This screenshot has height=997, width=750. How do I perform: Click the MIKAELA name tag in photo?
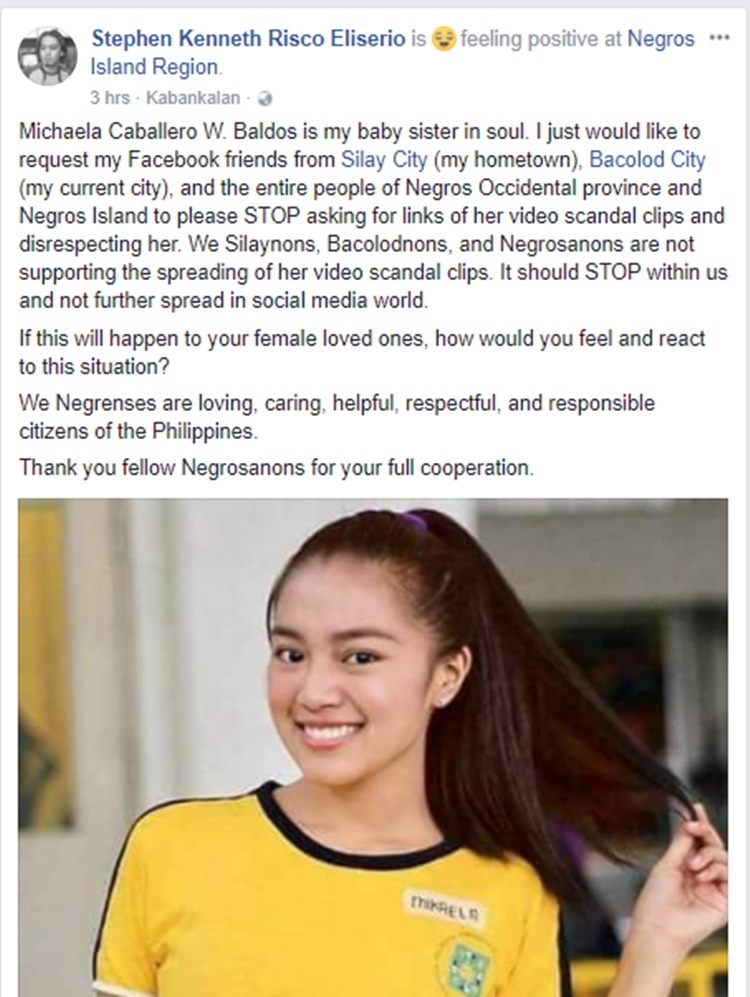(445, 906)
